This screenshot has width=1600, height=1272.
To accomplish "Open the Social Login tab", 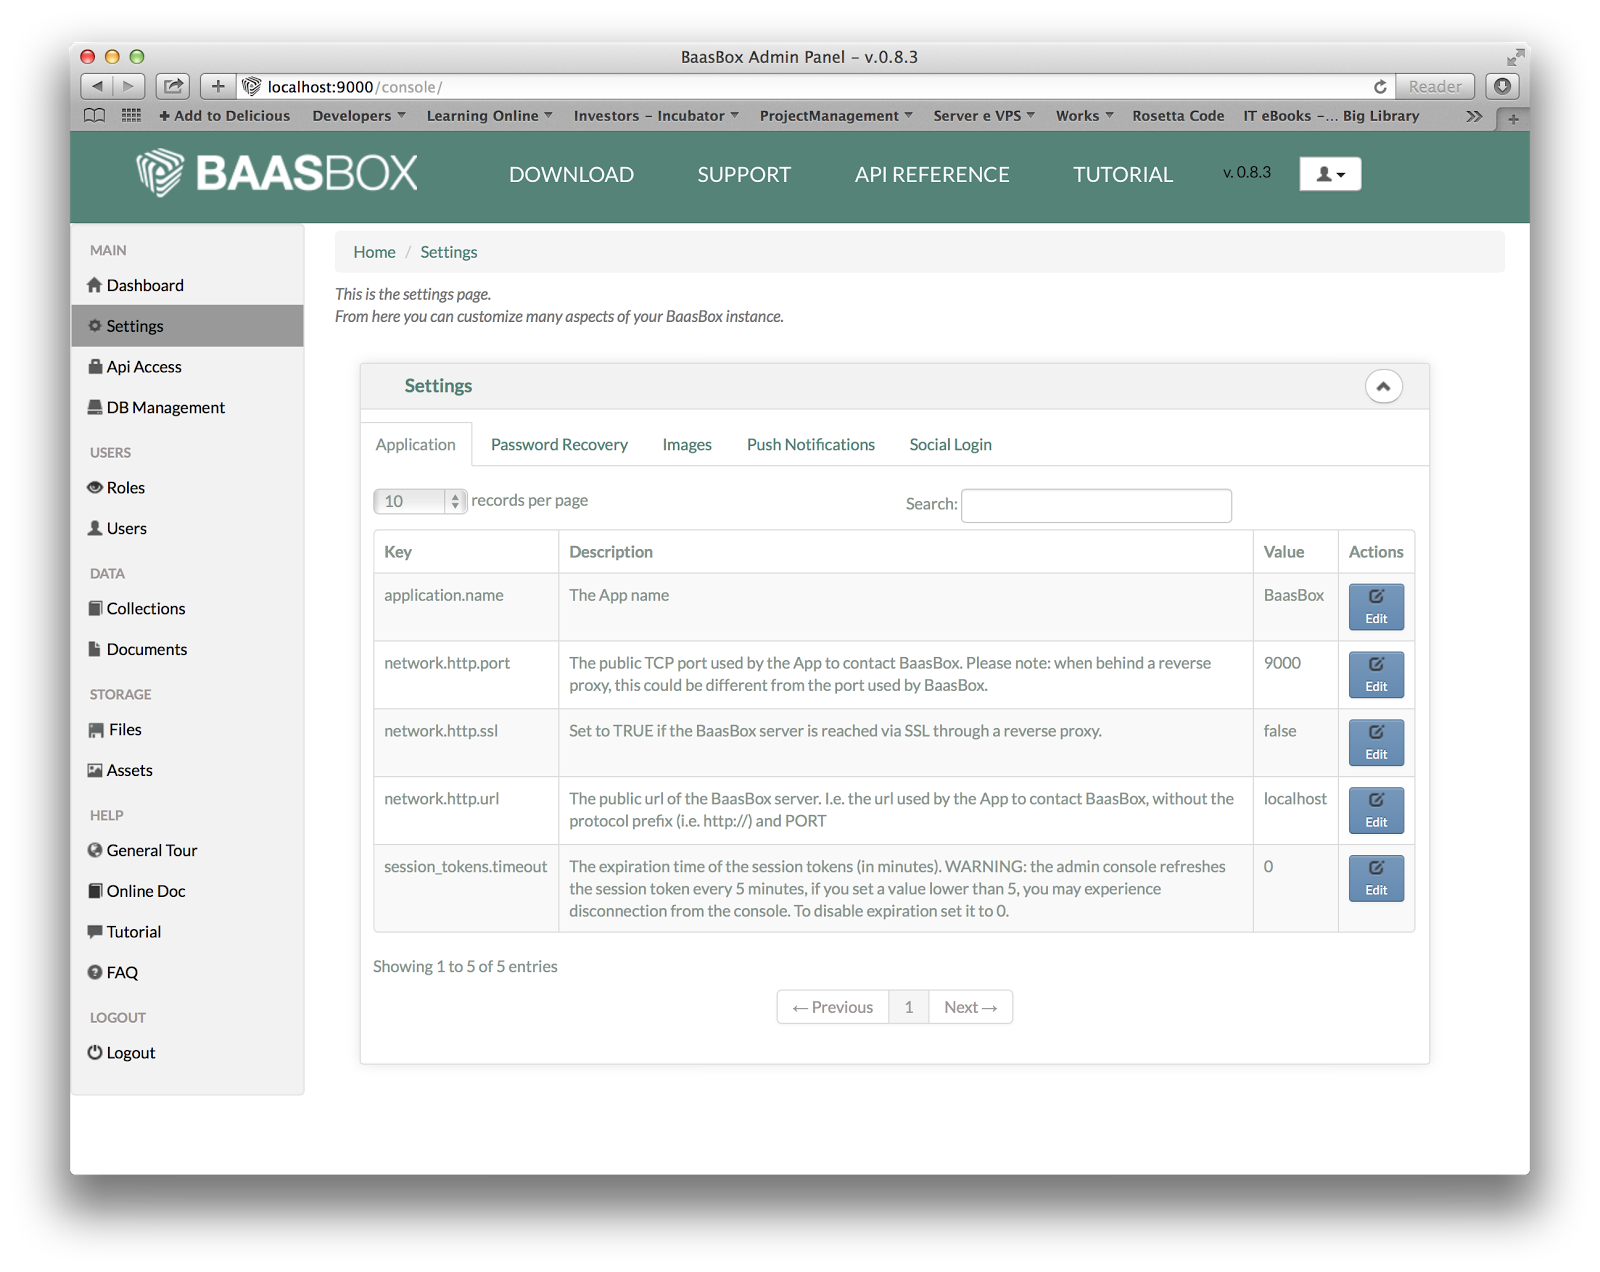I will (x=950, y=445).
